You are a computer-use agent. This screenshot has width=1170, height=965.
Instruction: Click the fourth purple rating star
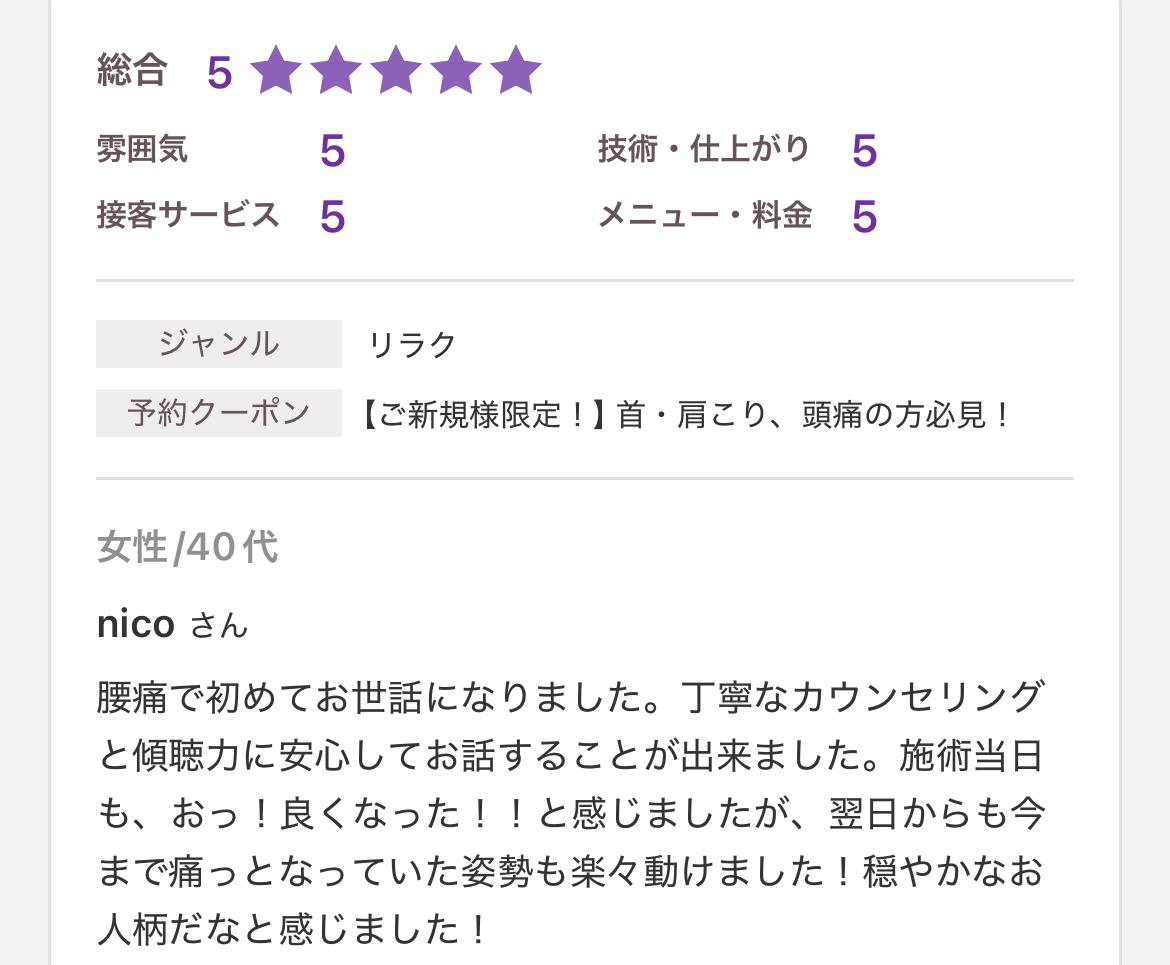(x=456, y=71)
